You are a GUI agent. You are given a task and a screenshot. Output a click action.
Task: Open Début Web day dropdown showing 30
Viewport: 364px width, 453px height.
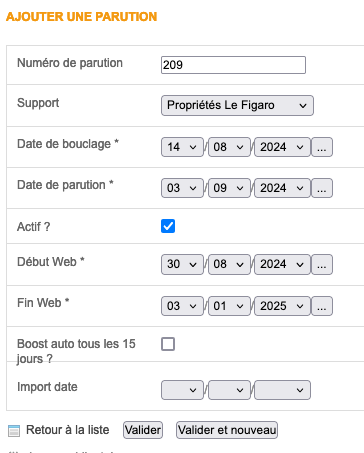pyautogui.click(x=182, y=264)
